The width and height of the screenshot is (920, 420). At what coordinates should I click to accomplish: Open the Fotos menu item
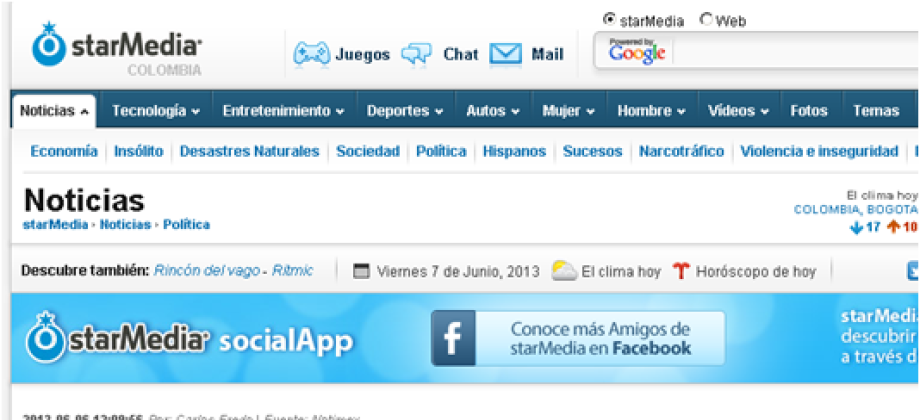click(x=809, y=110)
